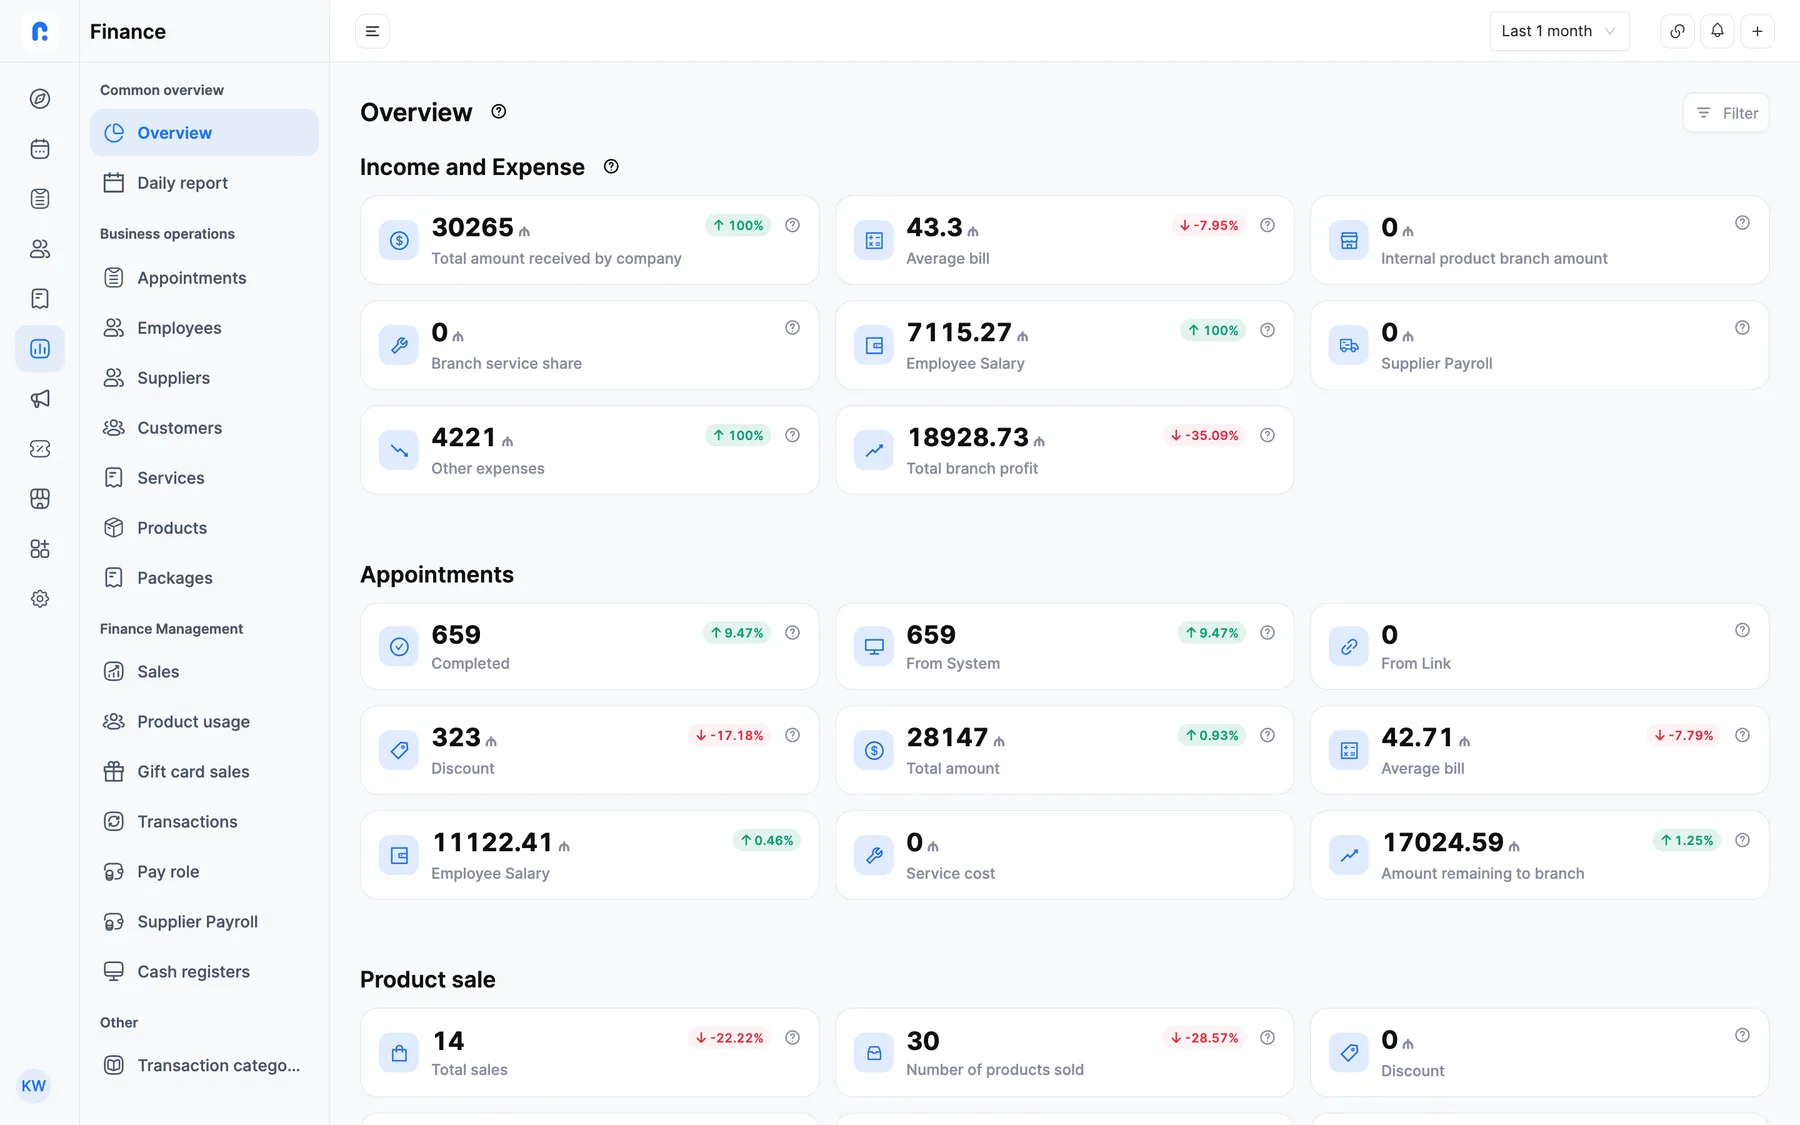Click the settings gear icon in the left rail
The image size is (1800, 1125).
(40, 599)
